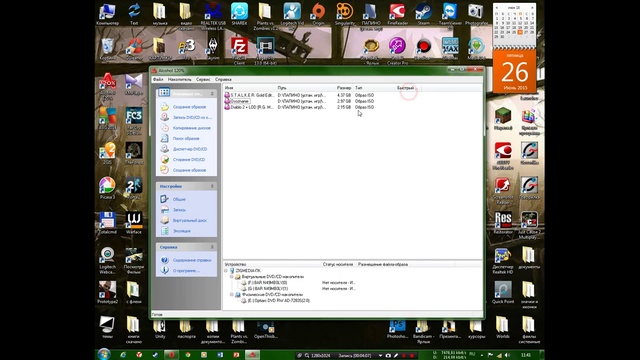Click the Totalcmd desktop icon

pos(107,223)
